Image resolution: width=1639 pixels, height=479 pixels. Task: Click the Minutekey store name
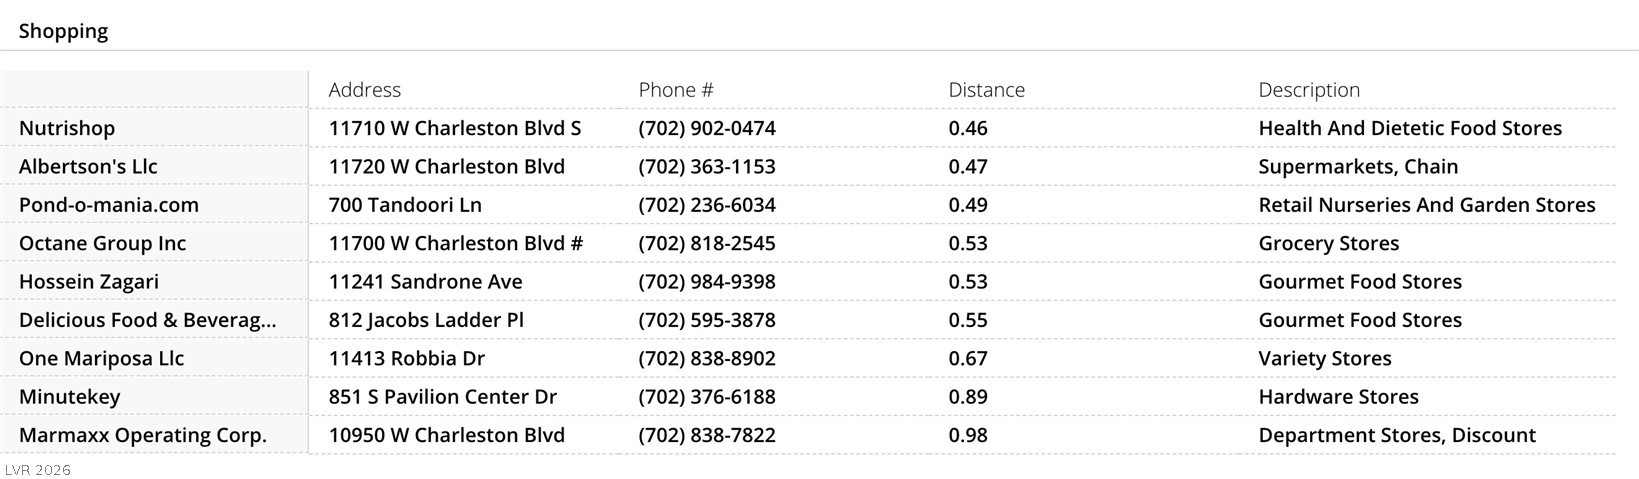click(x=69, y=397)
